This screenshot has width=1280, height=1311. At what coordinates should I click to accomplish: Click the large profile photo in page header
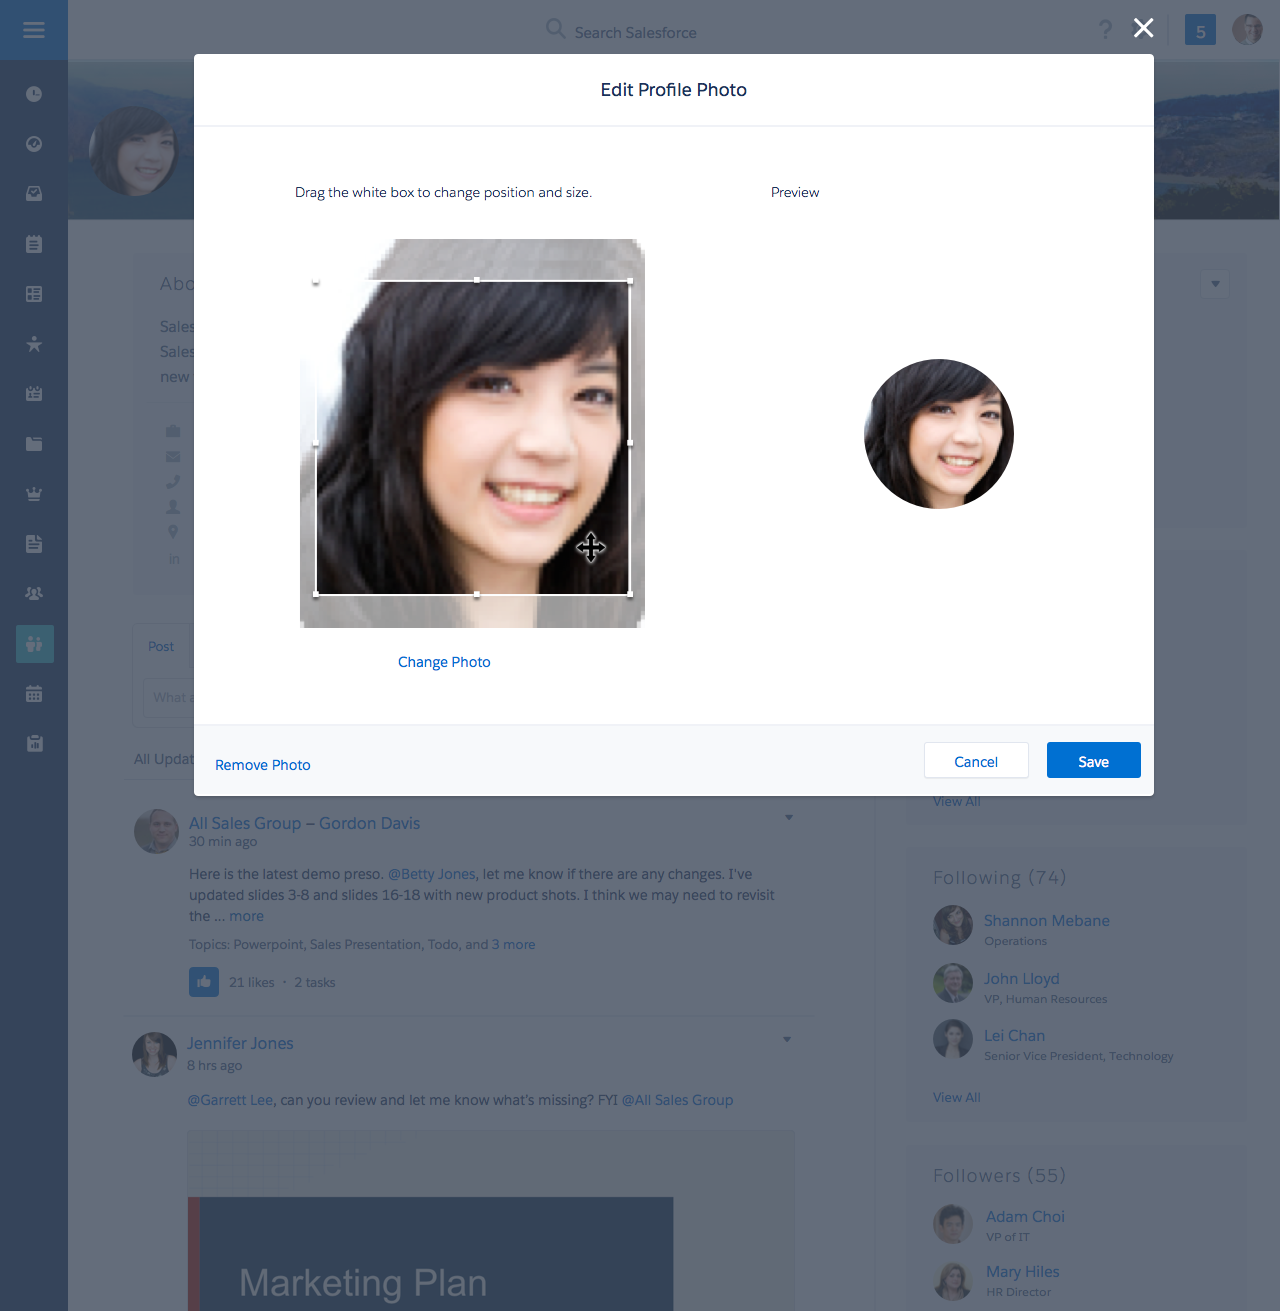133,150
